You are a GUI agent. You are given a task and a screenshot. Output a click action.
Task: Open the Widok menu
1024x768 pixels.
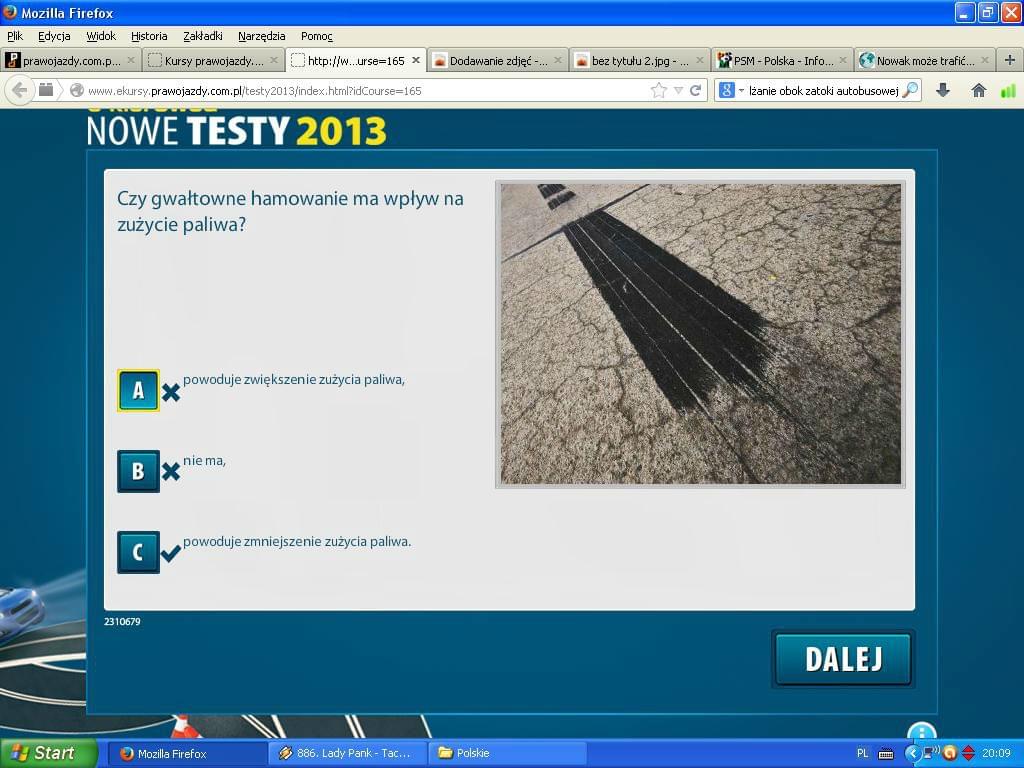101,36
